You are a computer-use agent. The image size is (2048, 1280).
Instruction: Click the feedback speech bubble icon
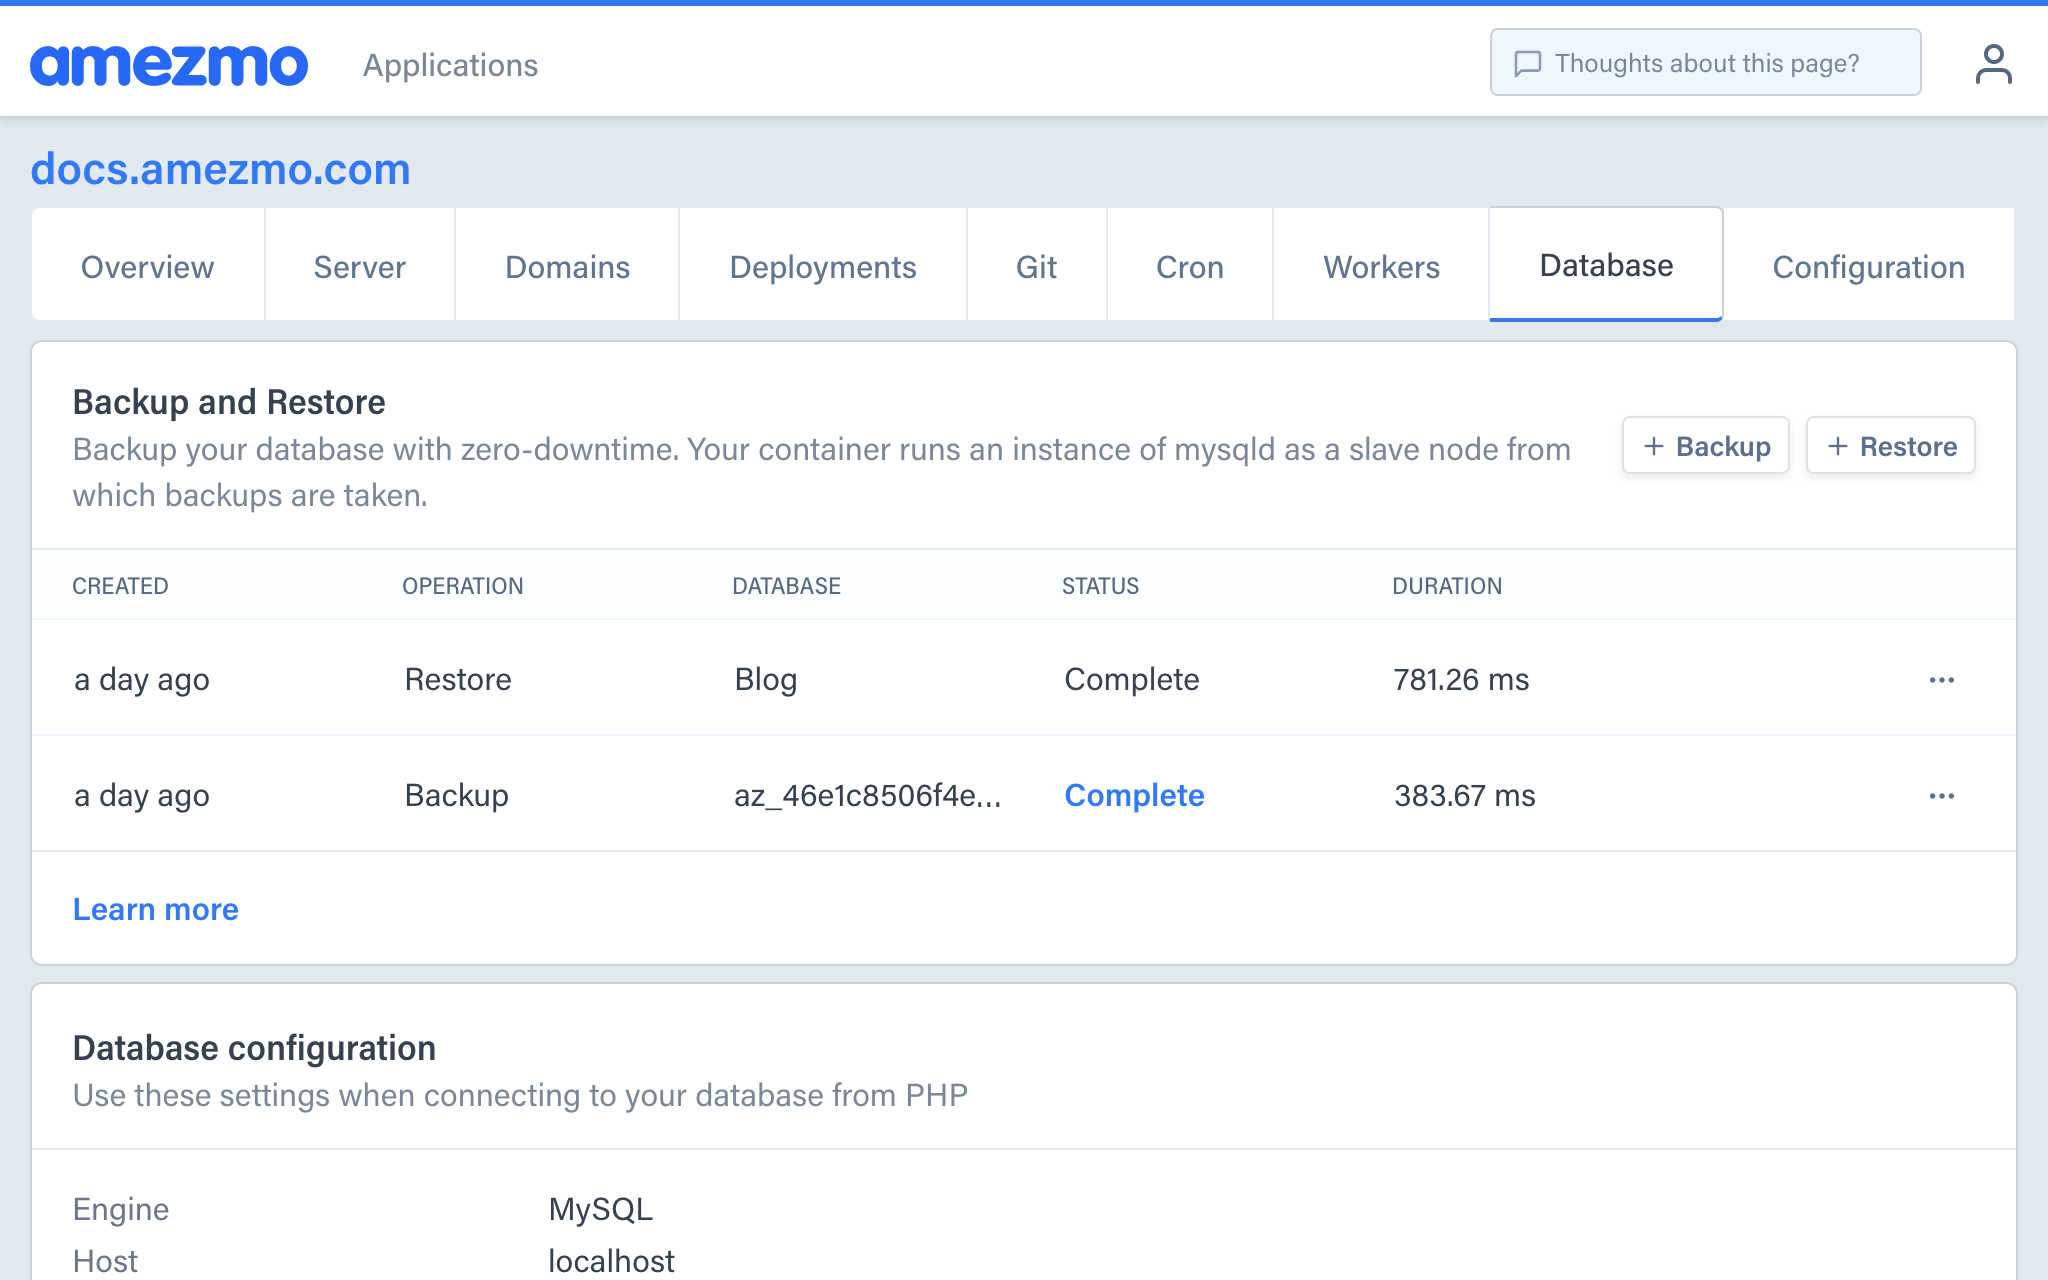(x=1527, y=64)
